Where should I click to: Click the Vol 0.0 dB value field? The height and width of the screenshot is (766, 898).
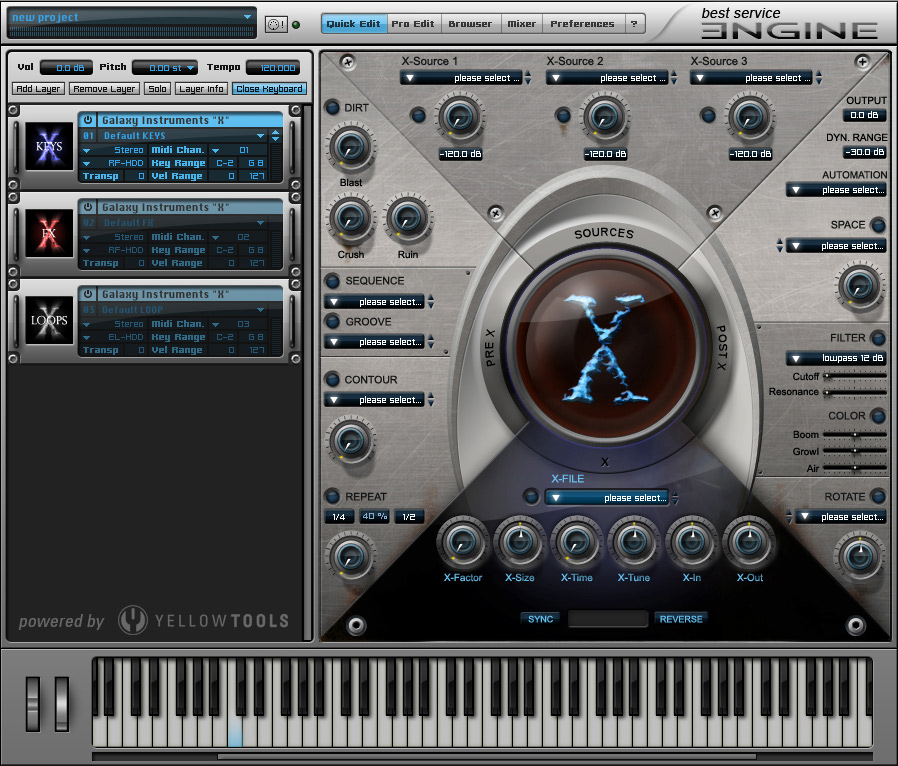coord(66,68)
